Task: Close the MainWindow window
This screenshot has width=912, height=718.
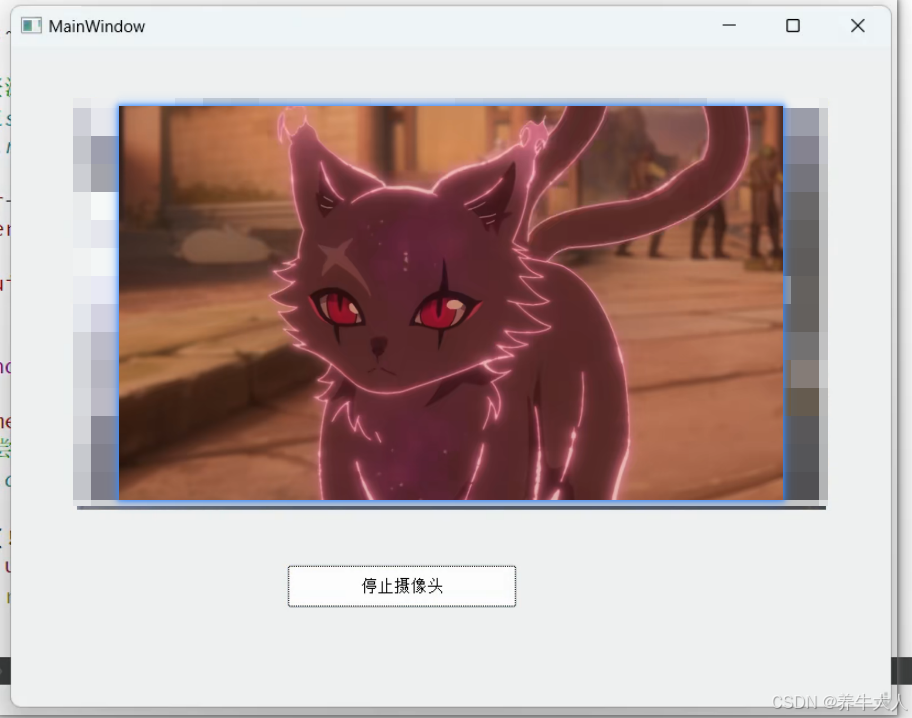Action: pos(858,26)
